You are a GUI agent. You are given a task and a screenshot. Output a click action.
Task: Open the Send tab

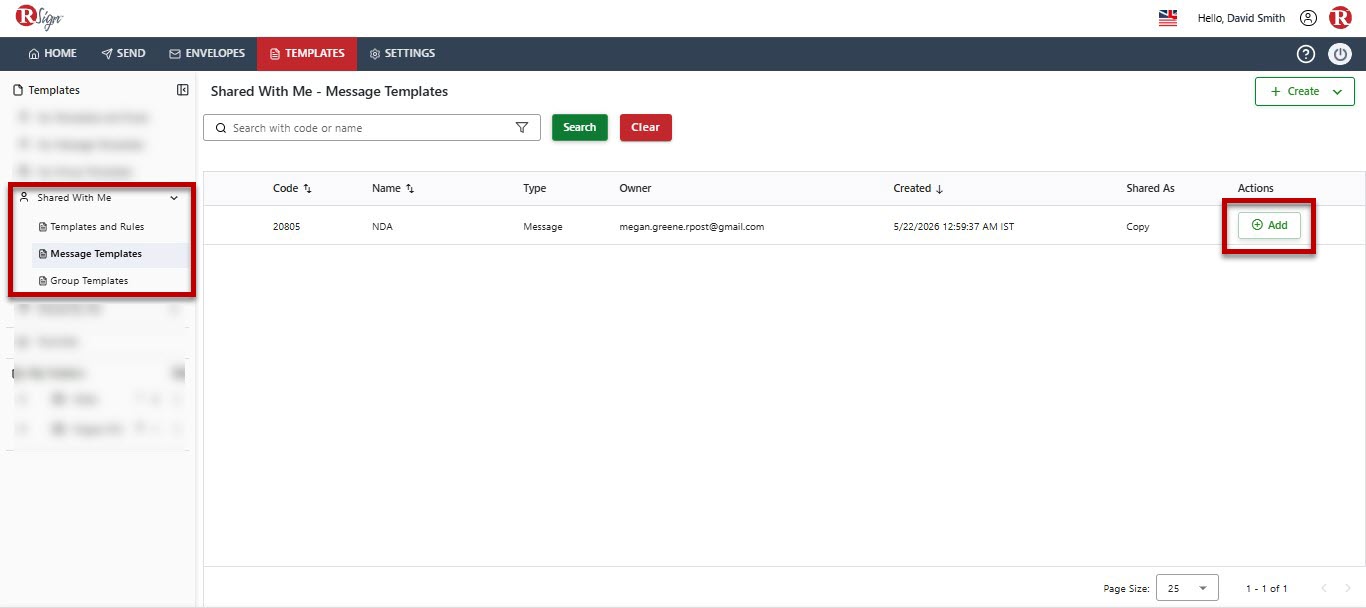point(123,54)
